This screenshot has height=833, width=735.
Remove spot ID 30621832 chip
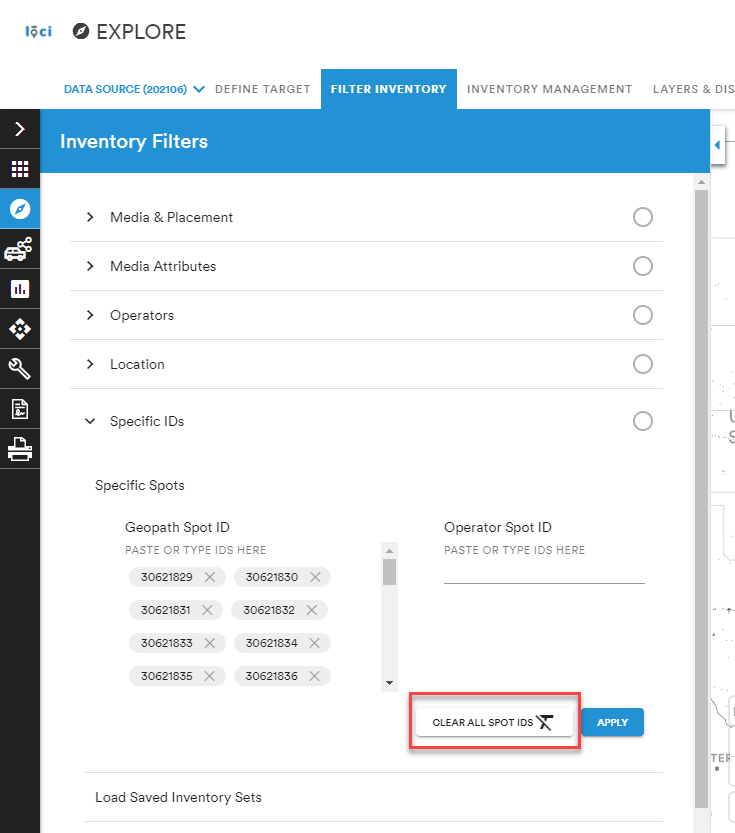[312, 610]
